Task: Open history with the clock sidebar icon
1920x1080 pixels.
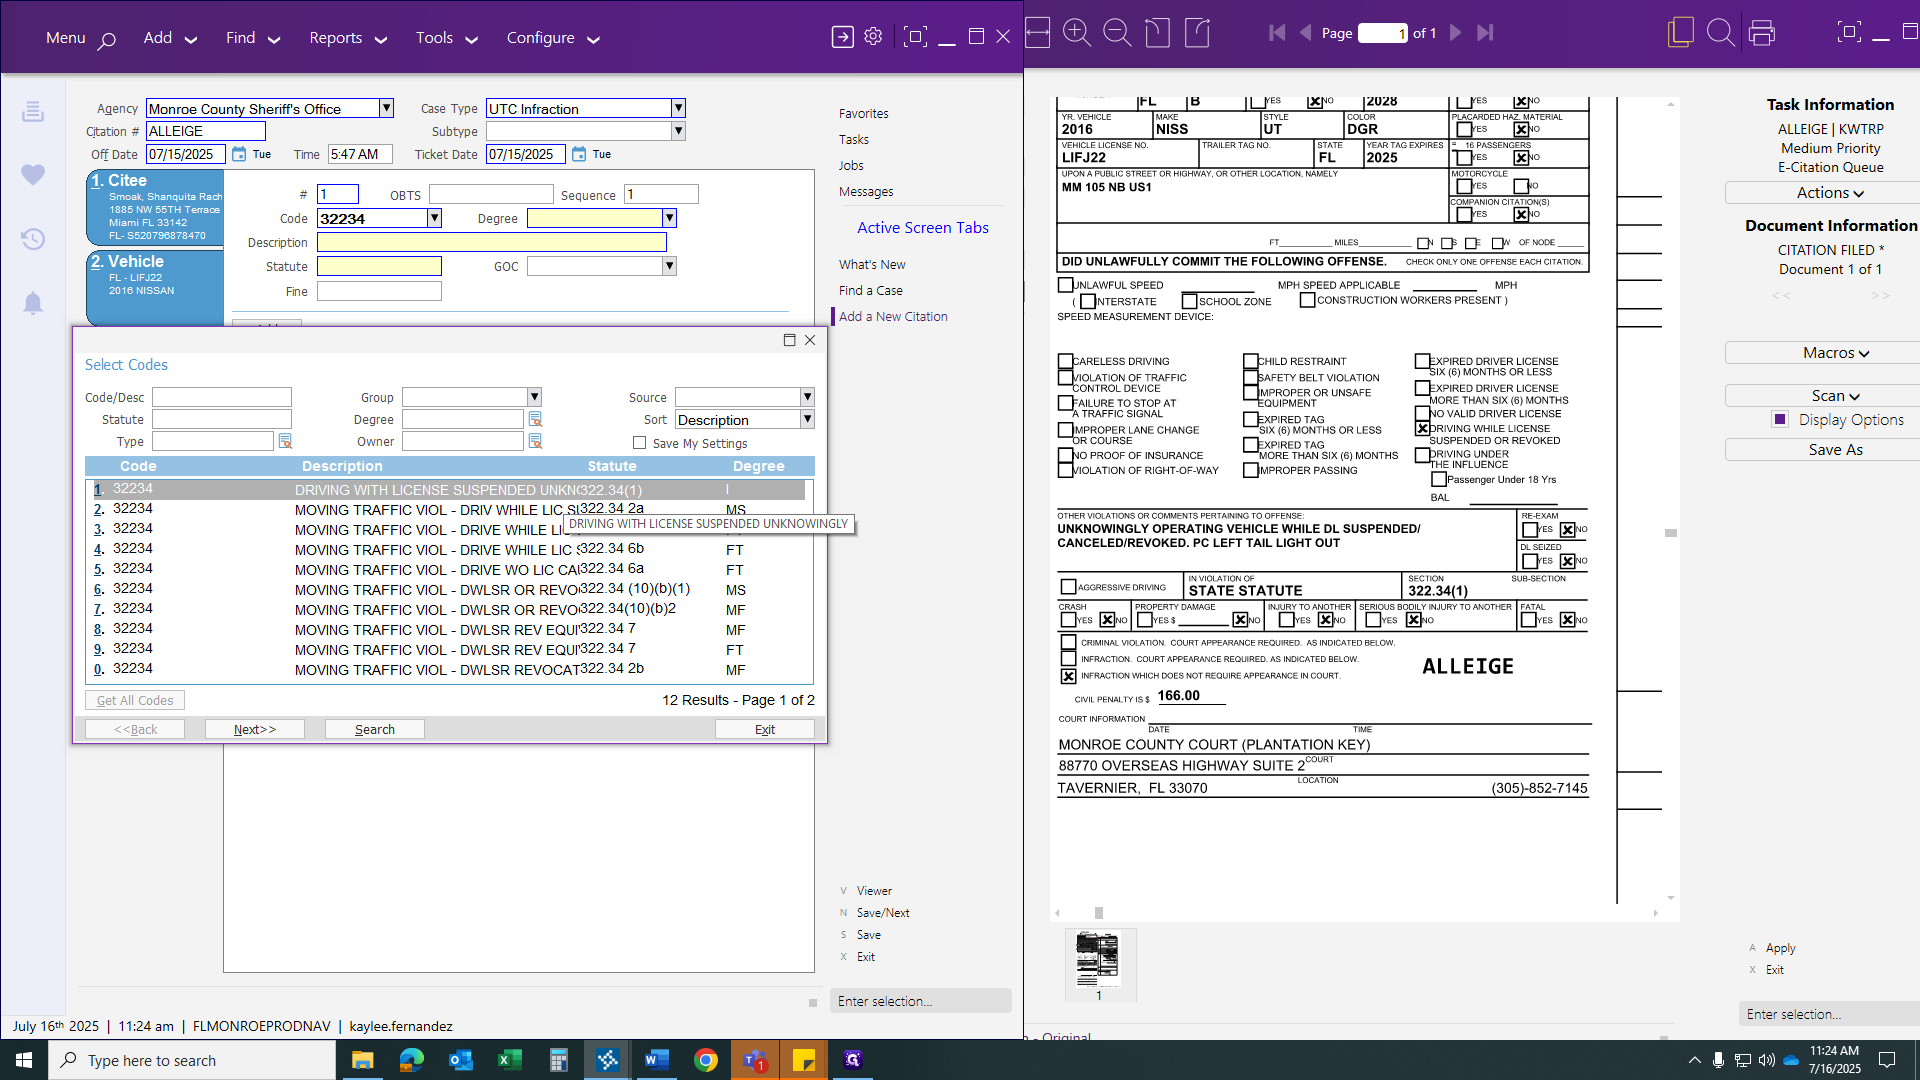Action: click(33, 239)
